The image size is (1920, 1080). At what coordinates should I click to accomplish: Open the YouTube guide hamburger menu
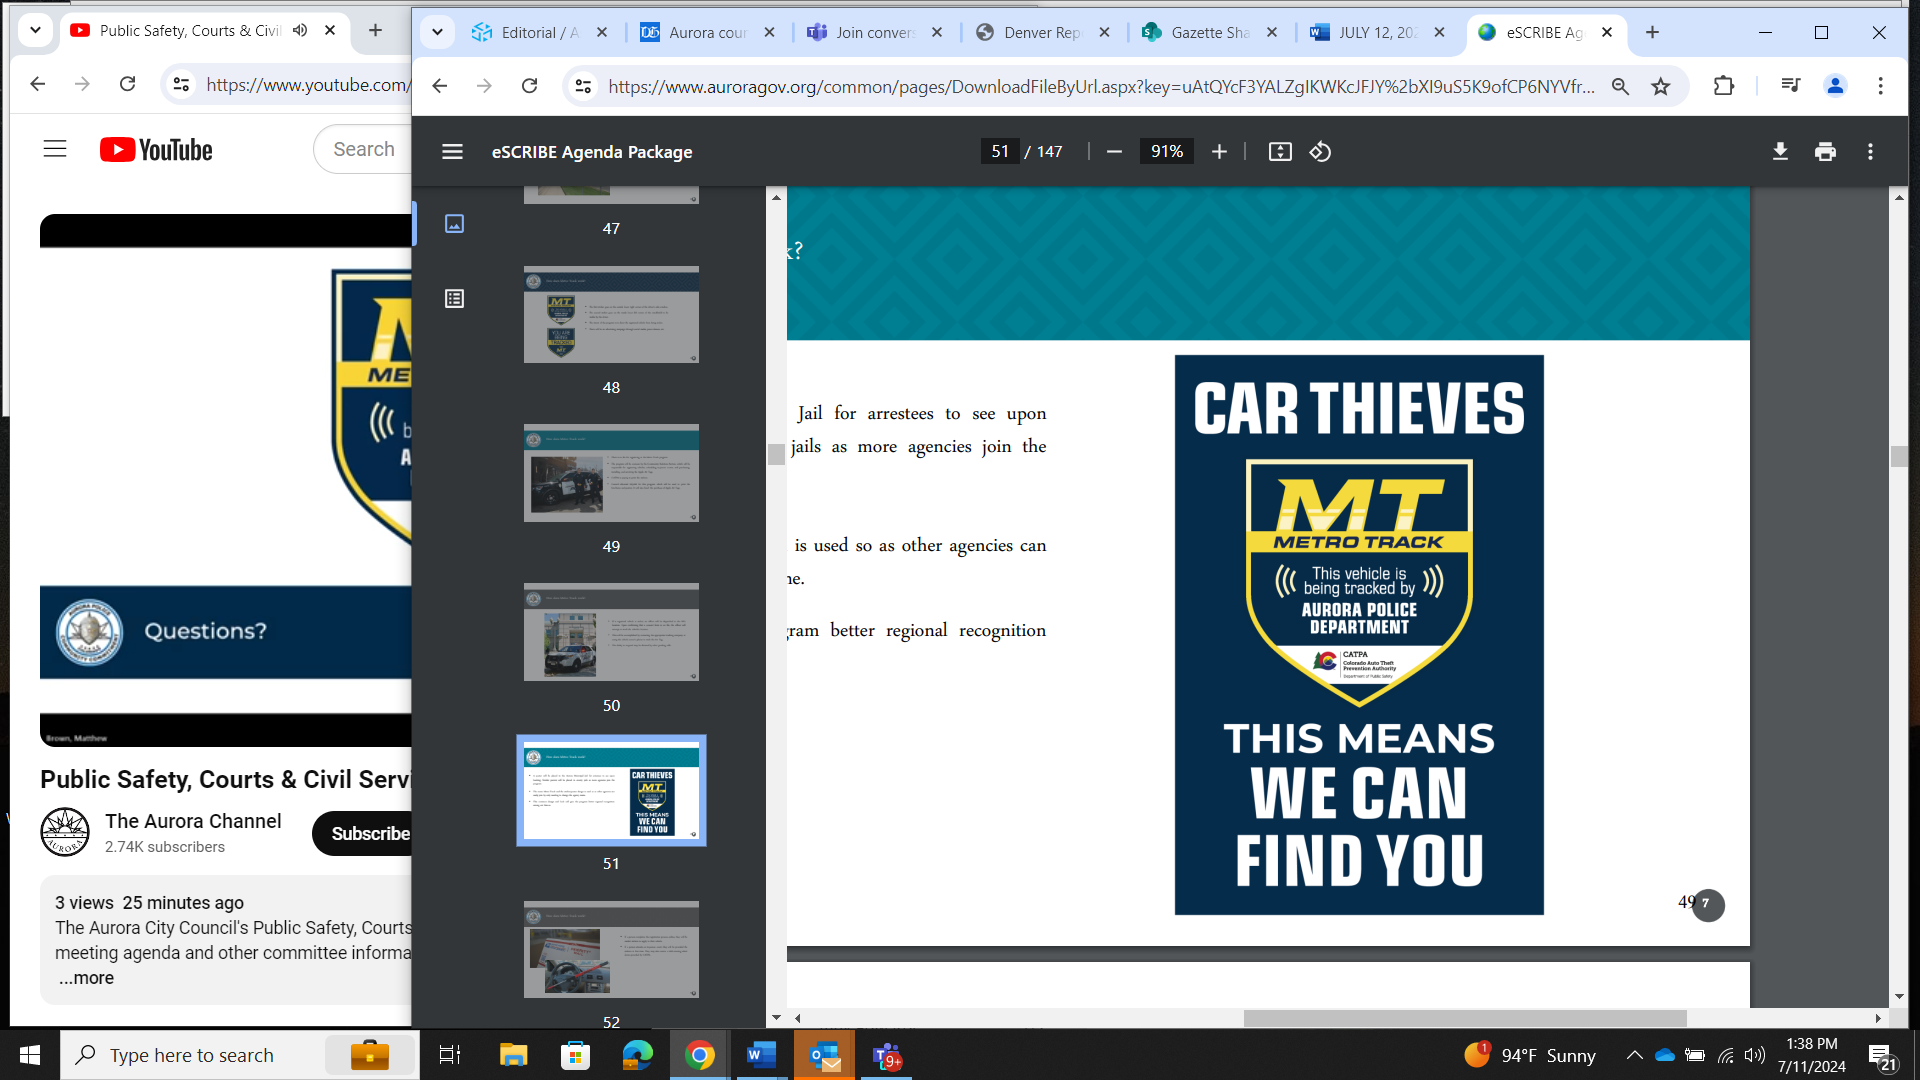click(x=55, y=149)
